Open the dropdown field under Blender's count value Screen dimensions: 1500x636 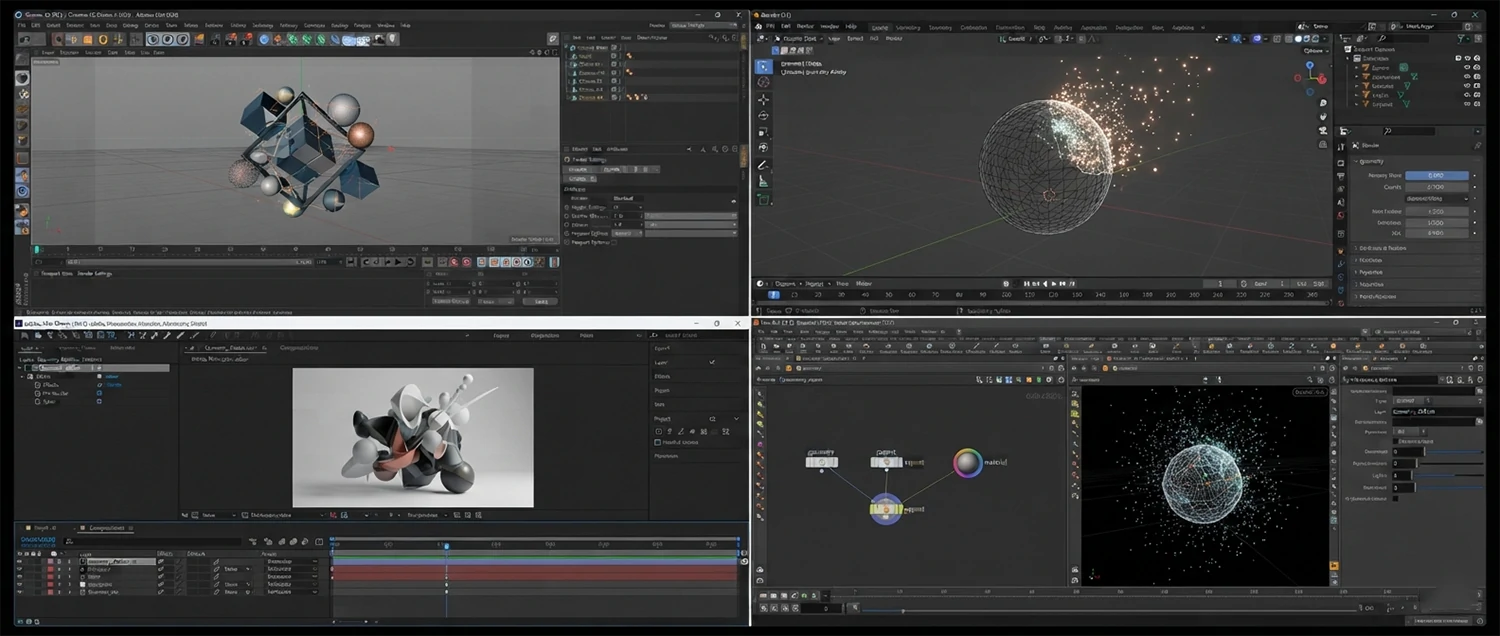coord(1437,199)
